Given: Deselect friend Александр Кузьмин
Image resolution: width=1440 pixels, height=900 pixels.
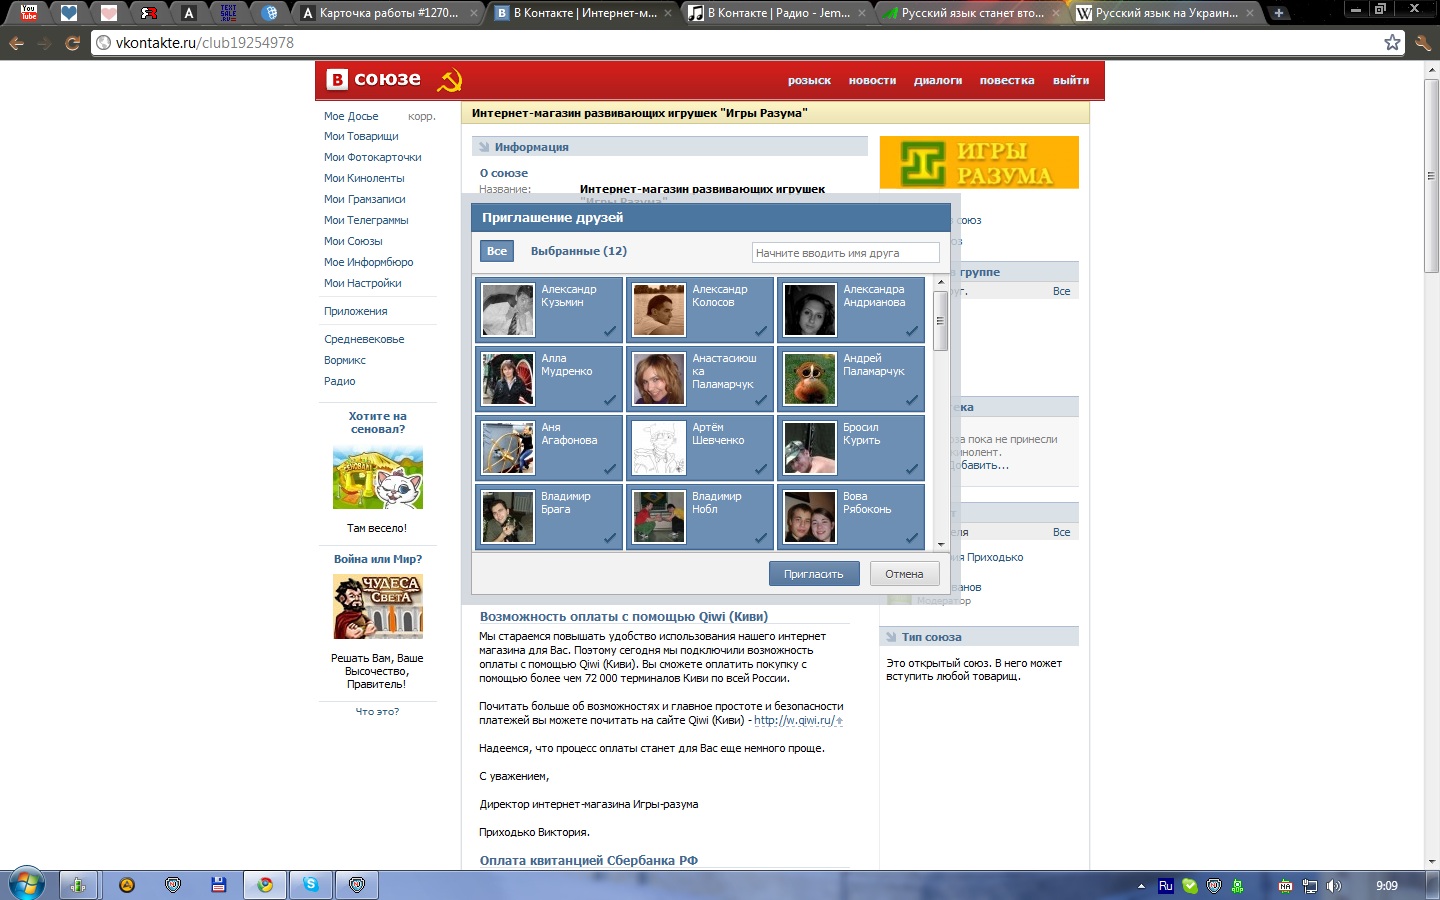Looking at the screenshot, I should [x=549, y=310].
